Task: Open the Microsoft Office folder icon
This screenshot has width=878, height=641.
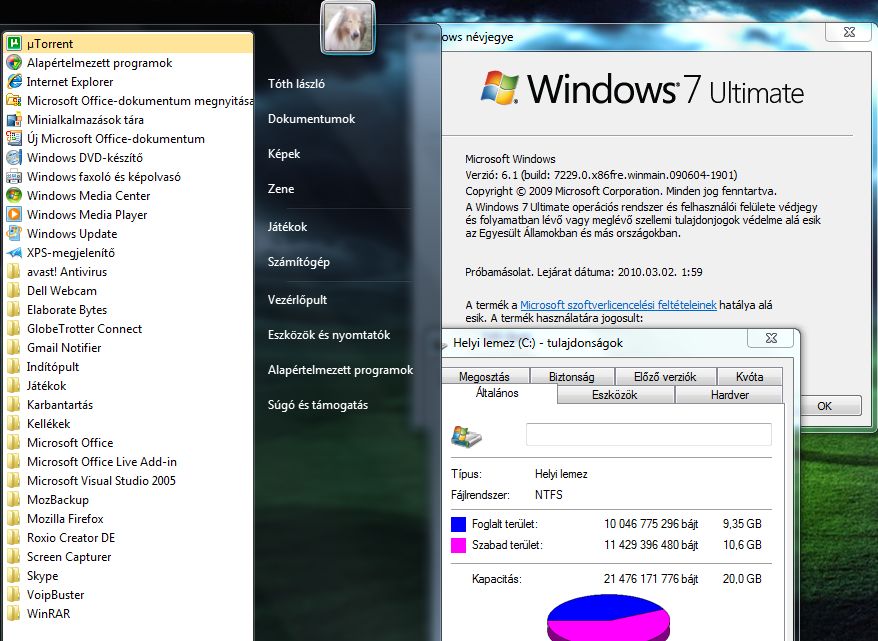Action: [x=13, y=443]
